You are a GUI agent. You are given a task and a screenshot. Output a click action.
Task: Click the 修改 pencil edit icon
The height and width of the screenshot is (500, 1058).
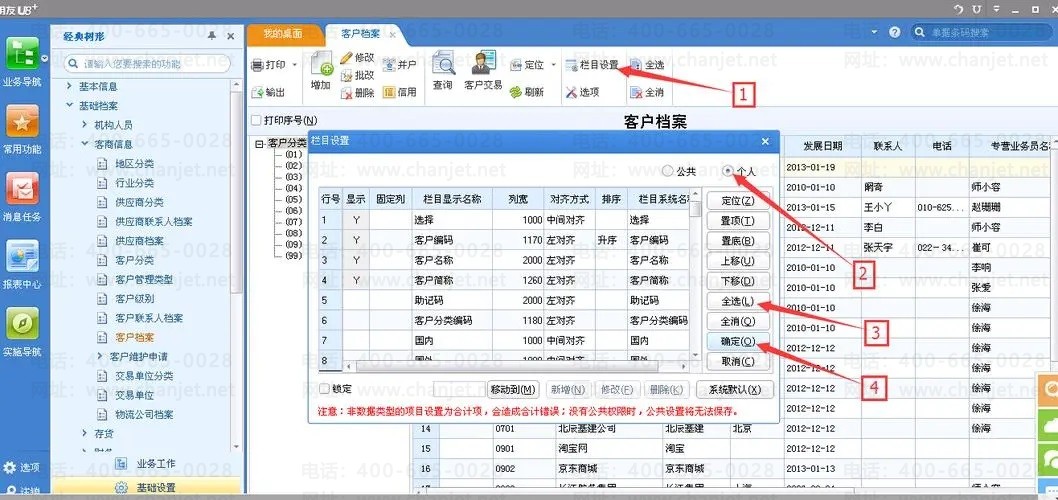tap(346, 58)
